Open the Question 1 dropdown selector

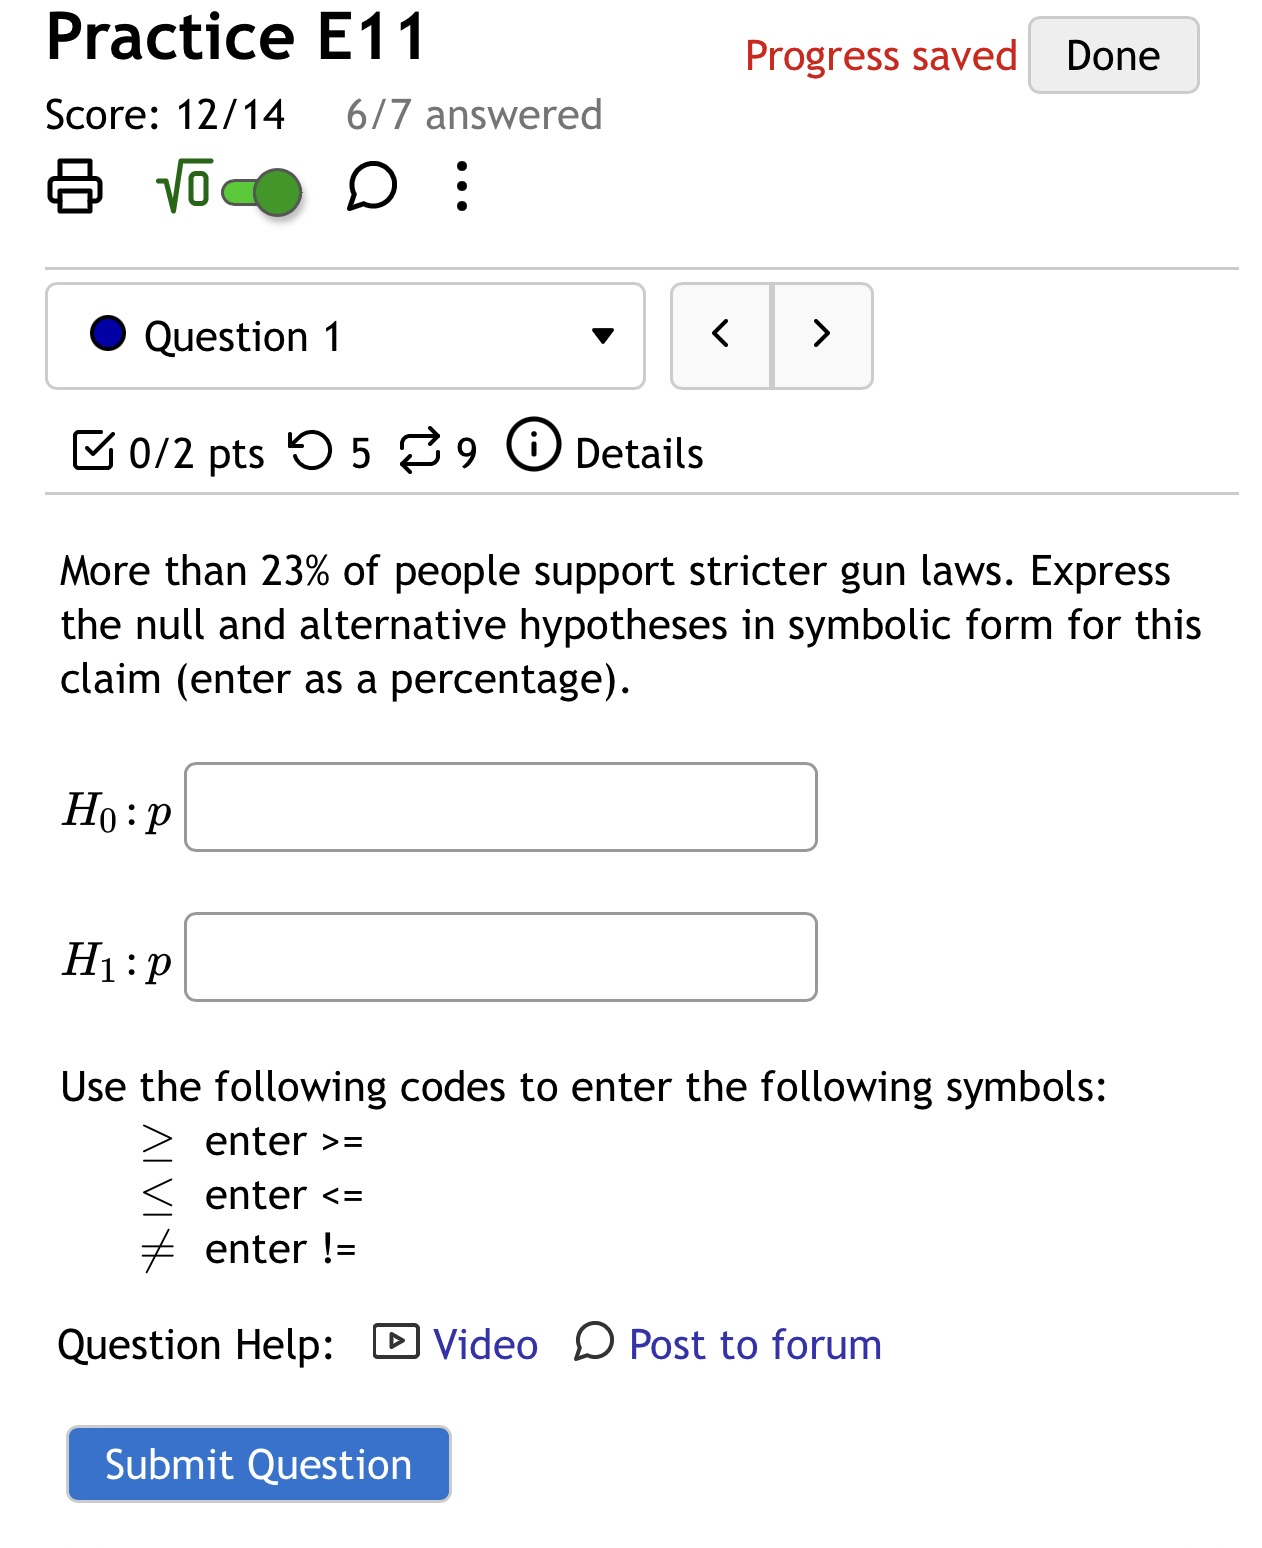click(x=345, y=336)
